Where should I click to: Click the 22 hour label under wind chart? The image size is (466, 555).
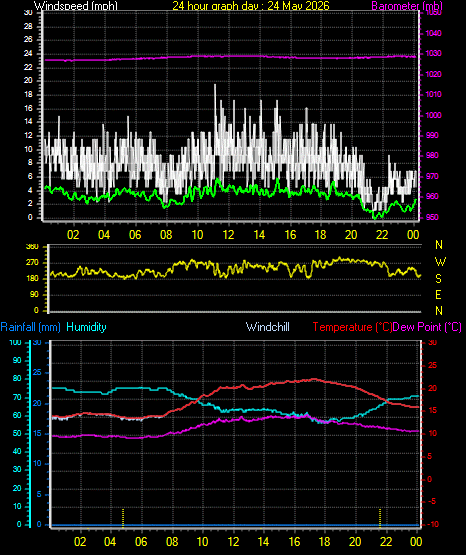(382, 235)
